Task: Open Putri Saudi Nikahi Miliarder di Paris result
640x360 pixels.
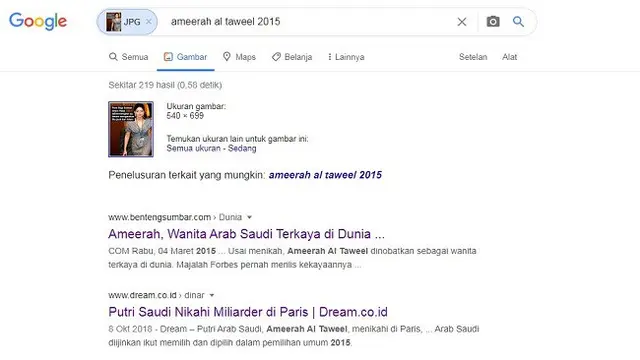Action: [x=248, y=312]
